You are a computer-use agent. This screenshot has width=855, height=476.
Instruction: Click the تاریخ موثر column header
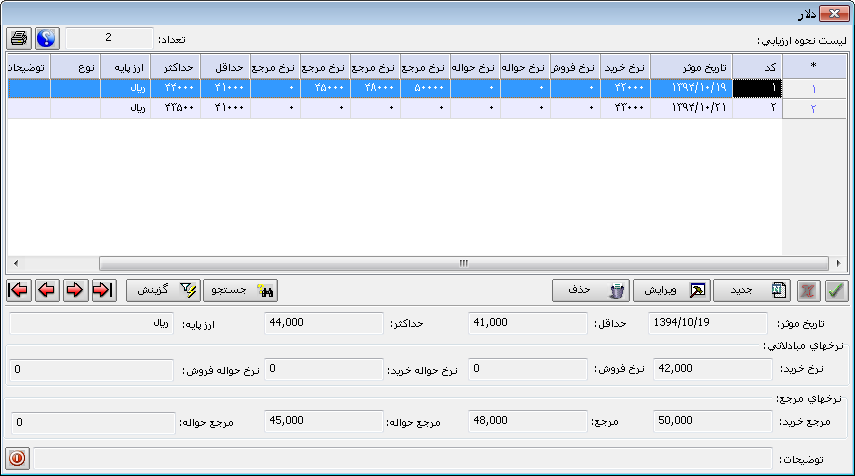click(x=691, y=67)
